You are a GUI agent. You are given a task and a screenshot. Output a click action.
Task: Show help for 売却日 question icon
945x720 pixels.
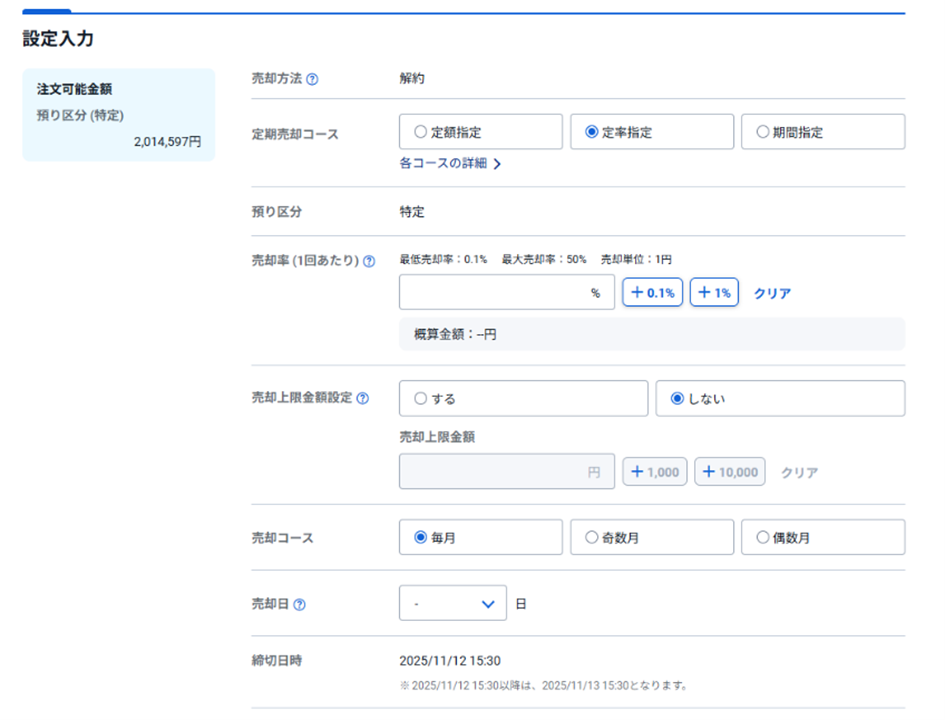tap(299, 604)
